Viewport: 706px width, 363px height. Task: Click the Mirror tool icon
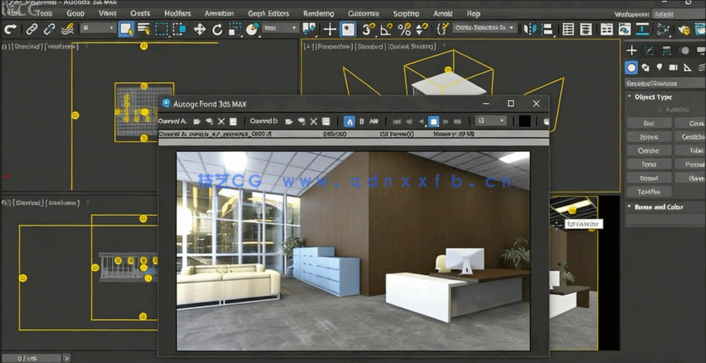(530, 29)
